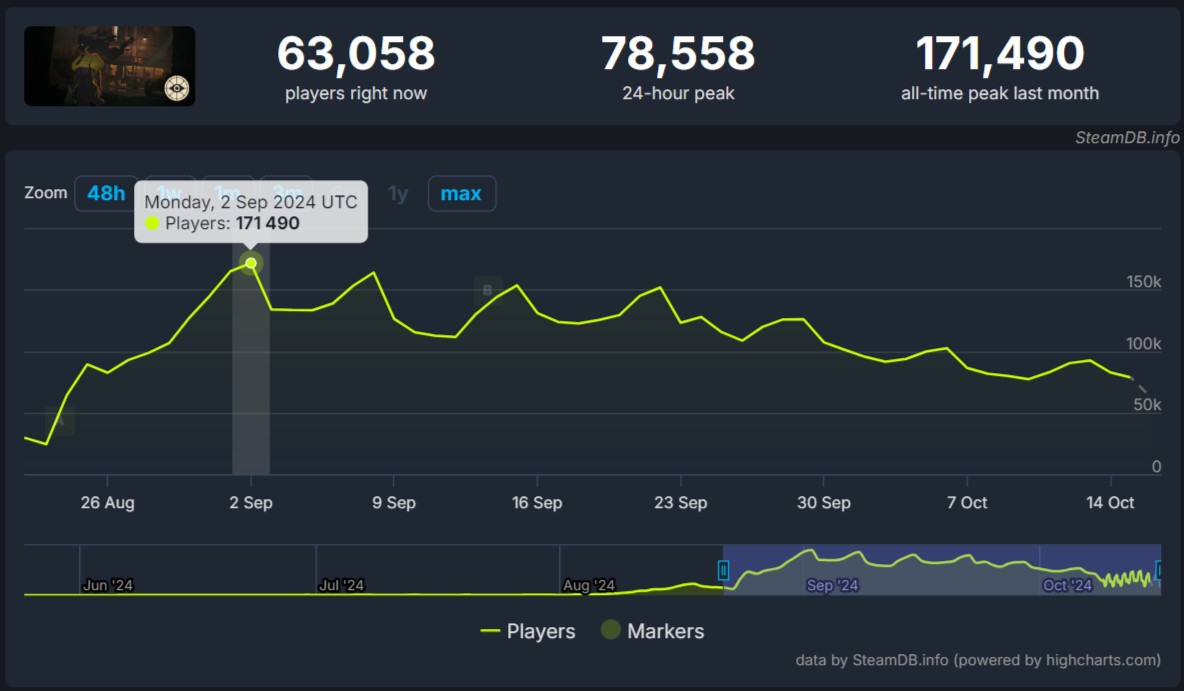Click the eye badge on game thumbnail
1184x691 pixels.
(x=177, y=88)
